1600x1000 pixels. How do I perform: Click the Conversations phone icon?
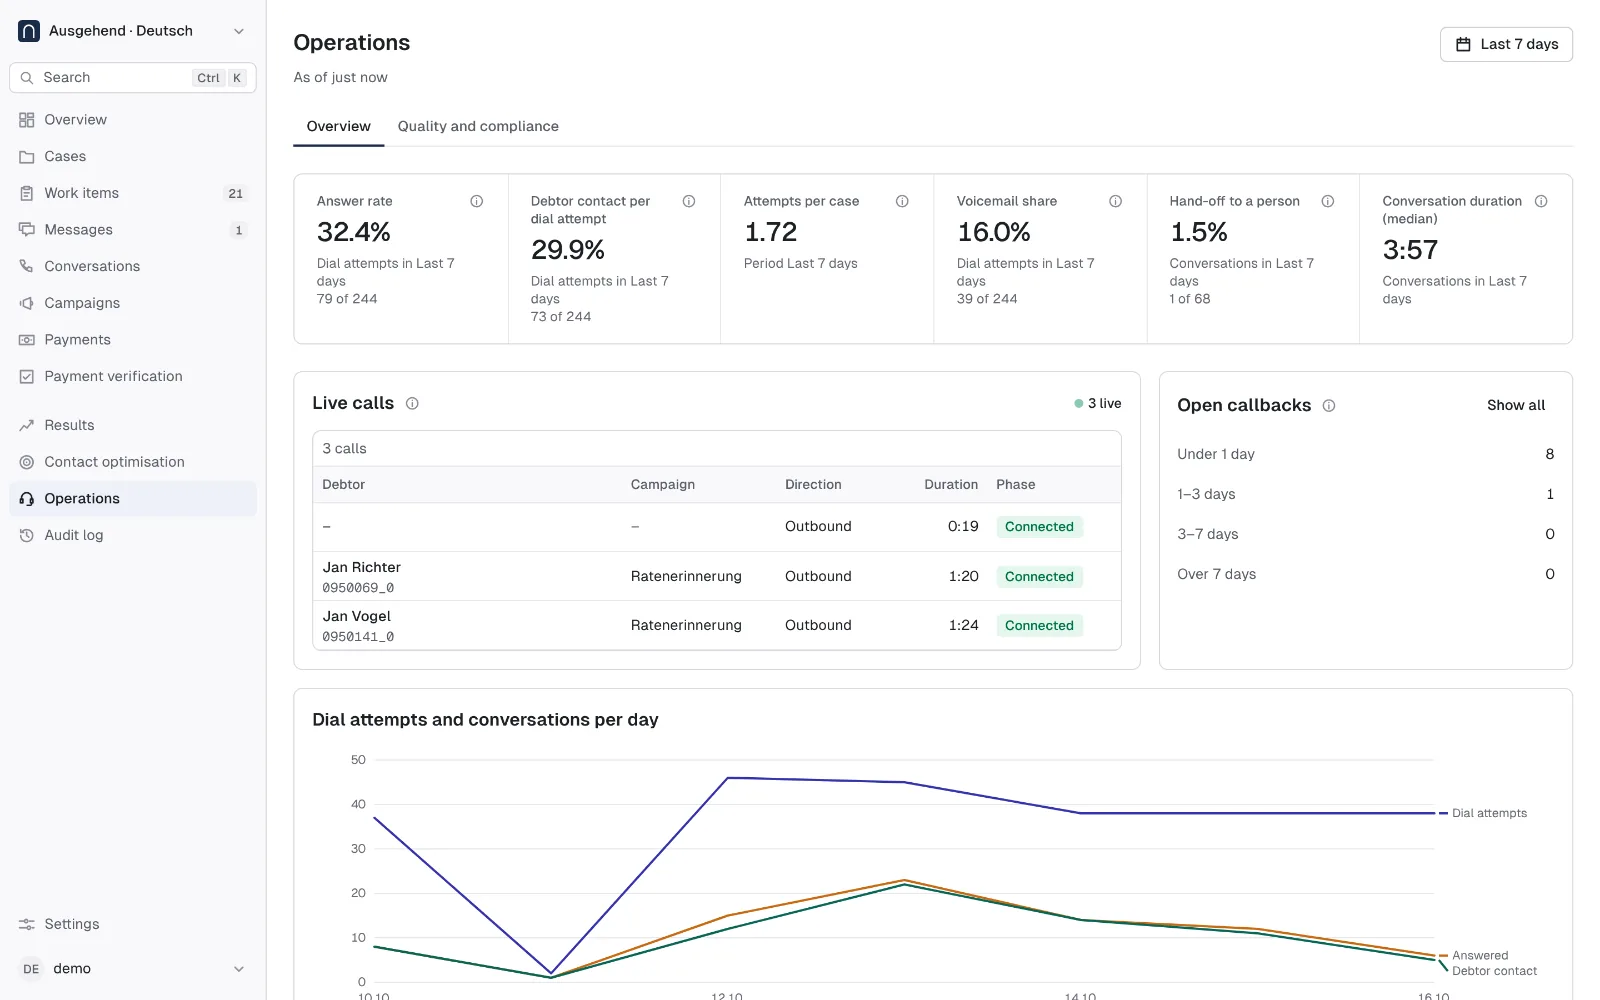27,266
